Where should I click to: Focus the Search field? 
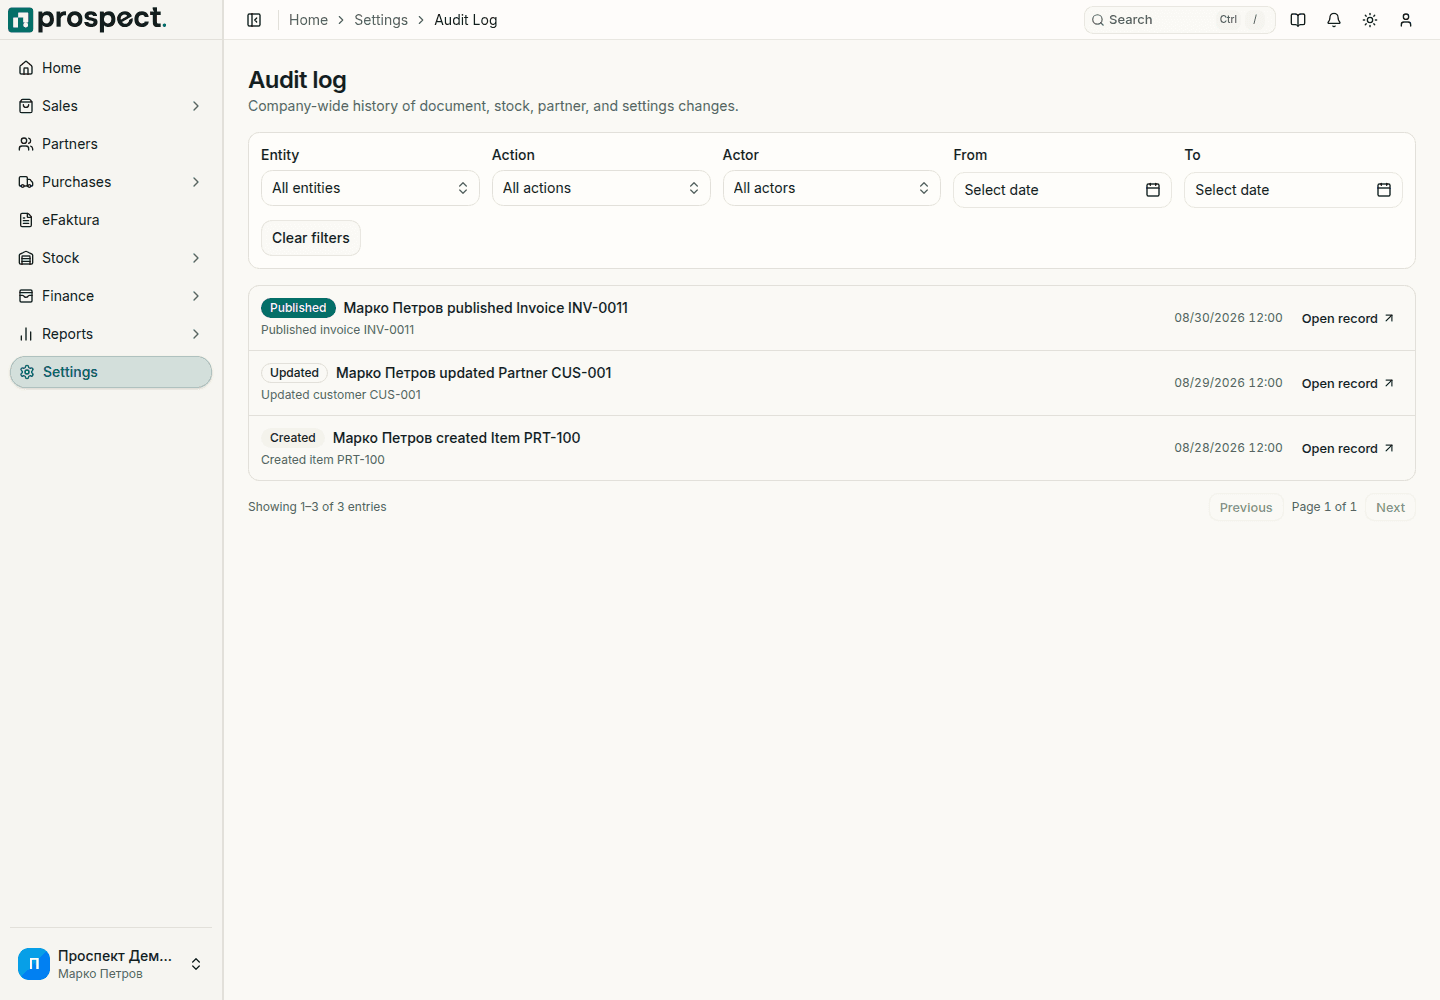click(x=1180, y=20)
